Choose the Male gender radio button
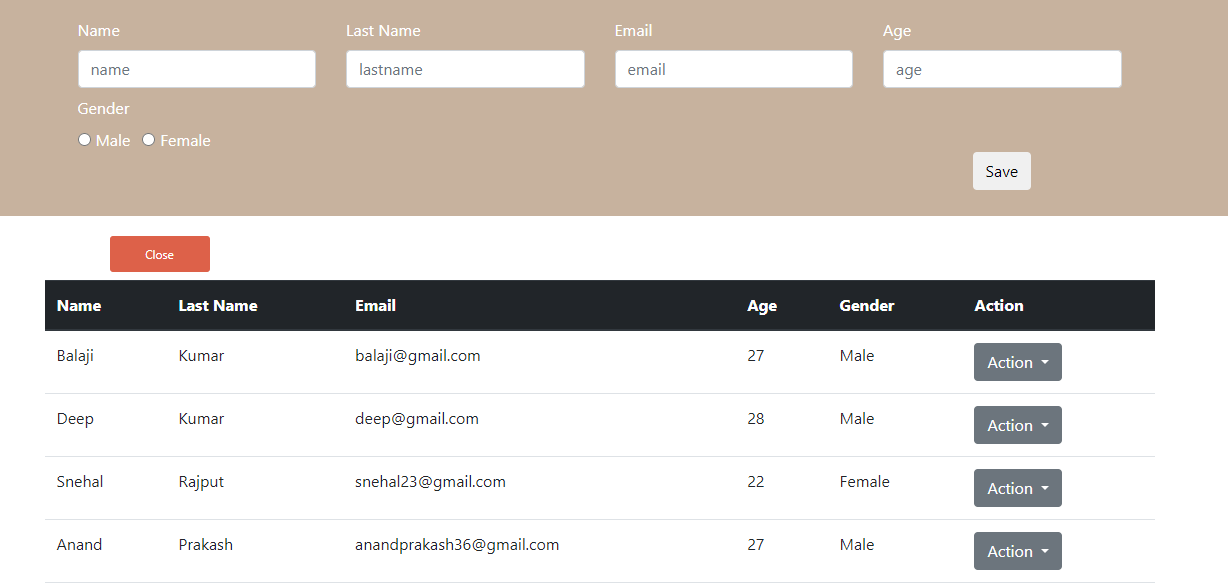The image size is (1228, 584). [85, 140]
